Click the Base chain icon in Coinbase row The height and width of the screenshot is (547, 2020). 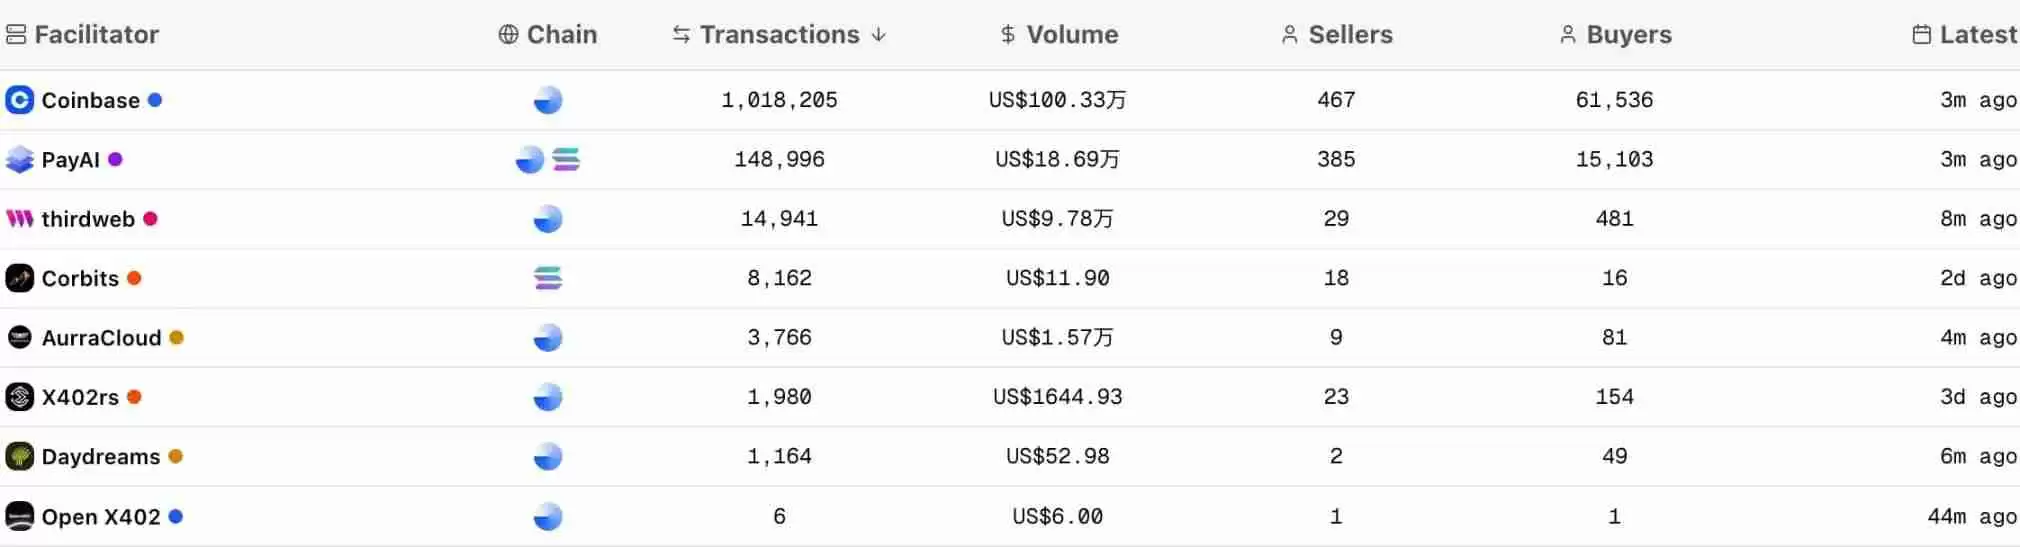click(x=548, y=100)
